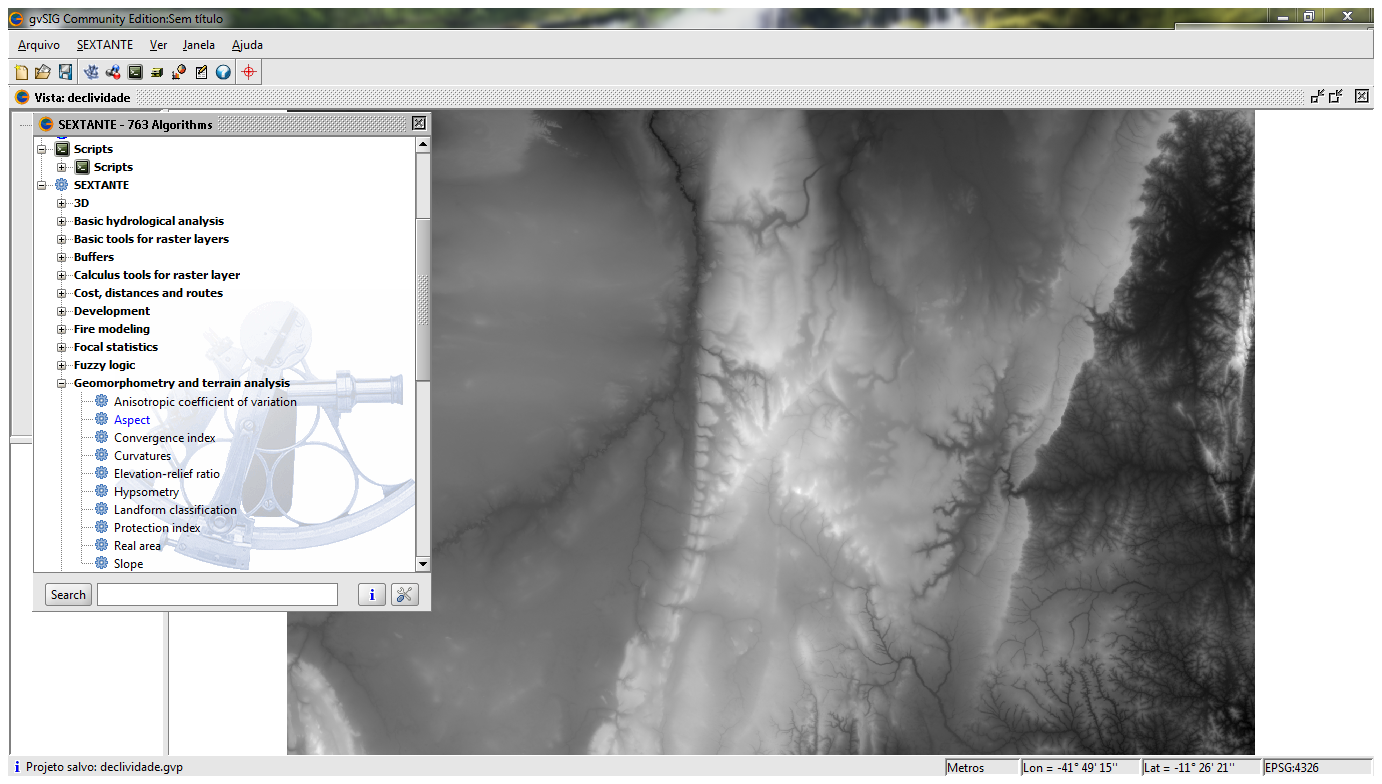
Task: Select the Slope algorithm
Action: (x=128, y=564)
